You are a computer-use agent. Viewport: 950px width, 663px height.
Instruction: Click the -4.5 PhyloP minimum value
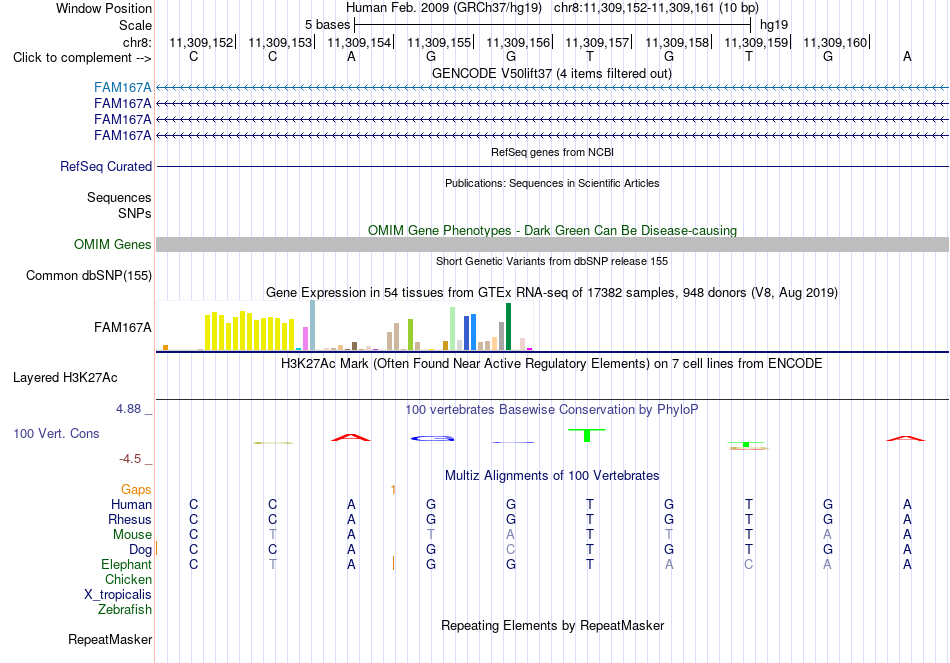(130, 459)
